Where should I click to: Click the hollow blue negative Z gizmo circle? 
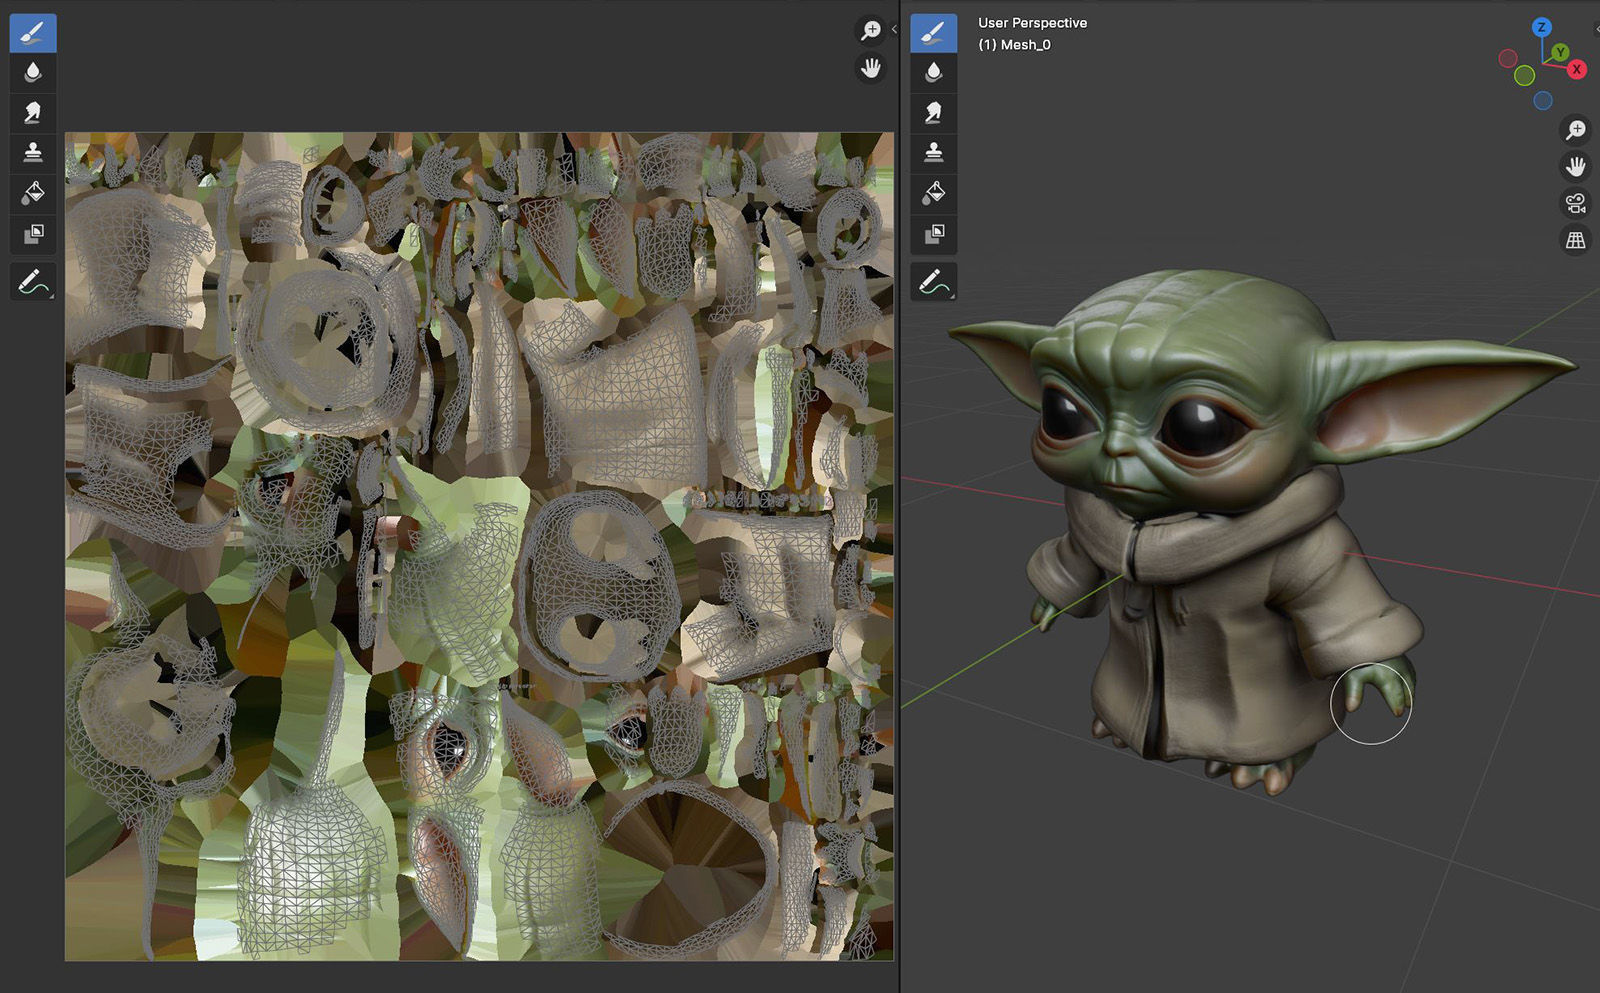[x=1543, y=100]
